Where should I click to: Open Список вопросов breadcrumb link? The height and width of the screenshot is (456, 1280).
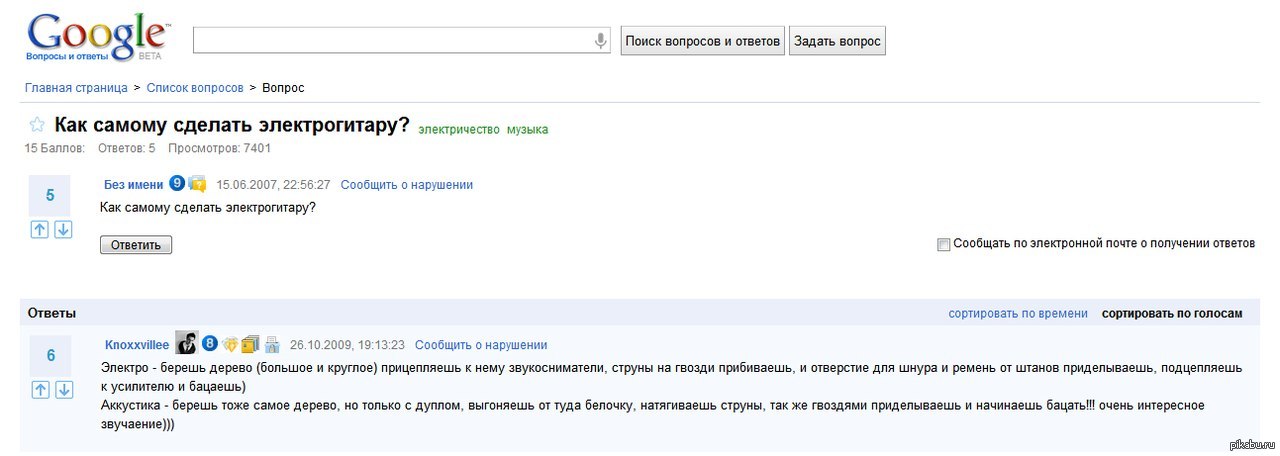coord(195,88)
